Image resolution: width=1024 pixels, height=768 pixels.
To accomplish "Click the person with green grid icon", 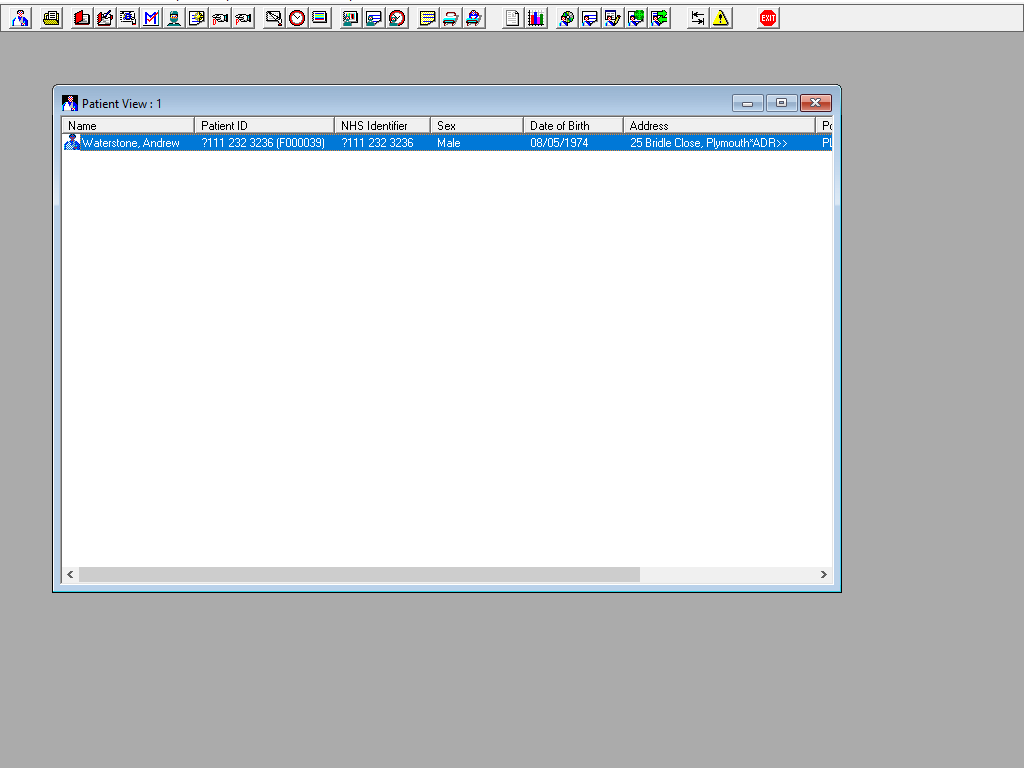I will point(635,18).
